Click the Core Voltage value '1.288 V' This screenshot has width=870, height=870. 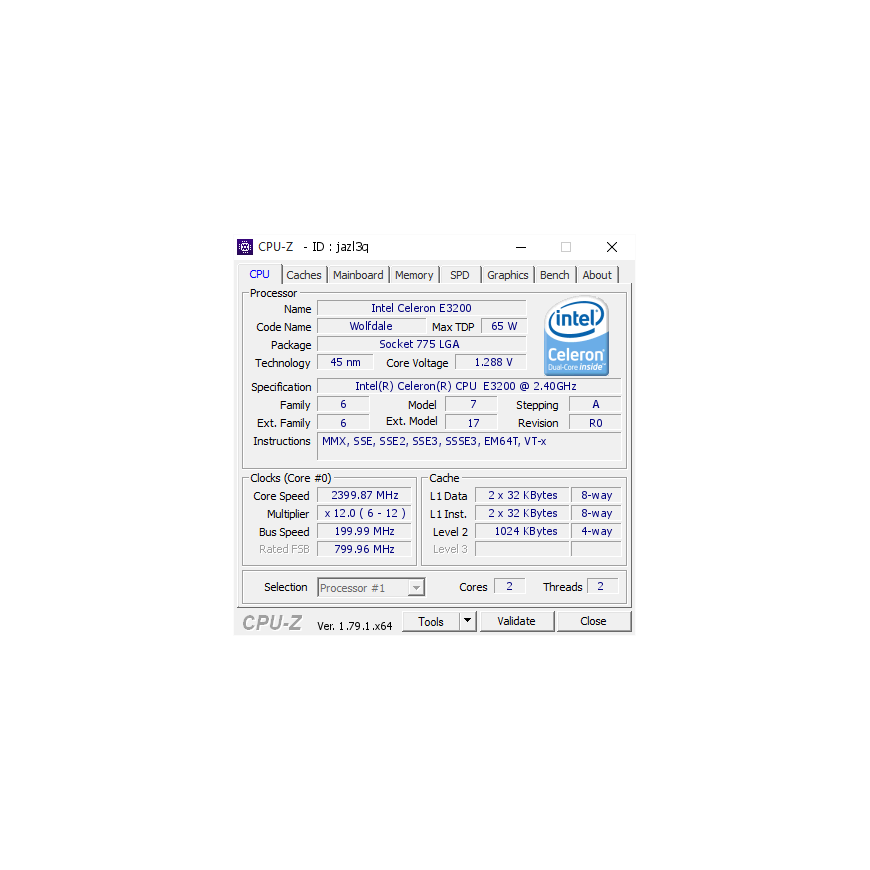(493, 362)
